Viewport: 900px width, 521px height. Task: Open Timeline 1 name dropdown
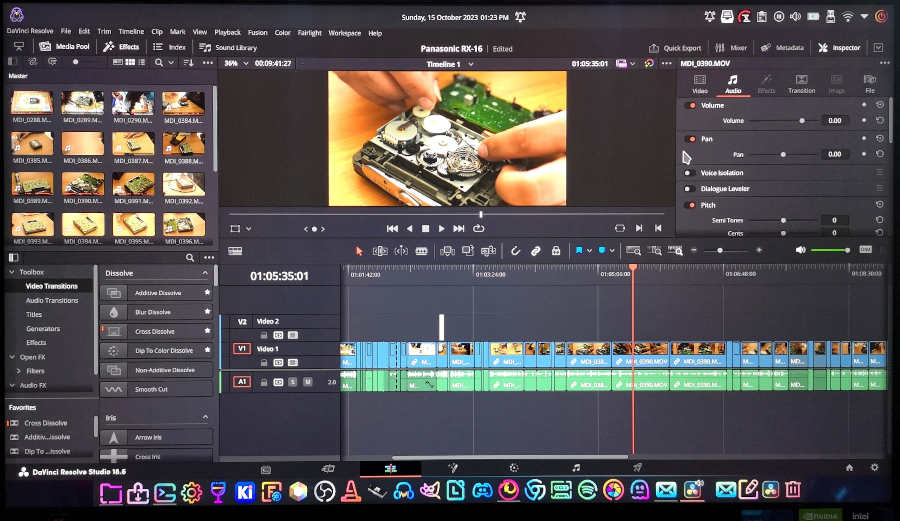(x=471, y=64)
